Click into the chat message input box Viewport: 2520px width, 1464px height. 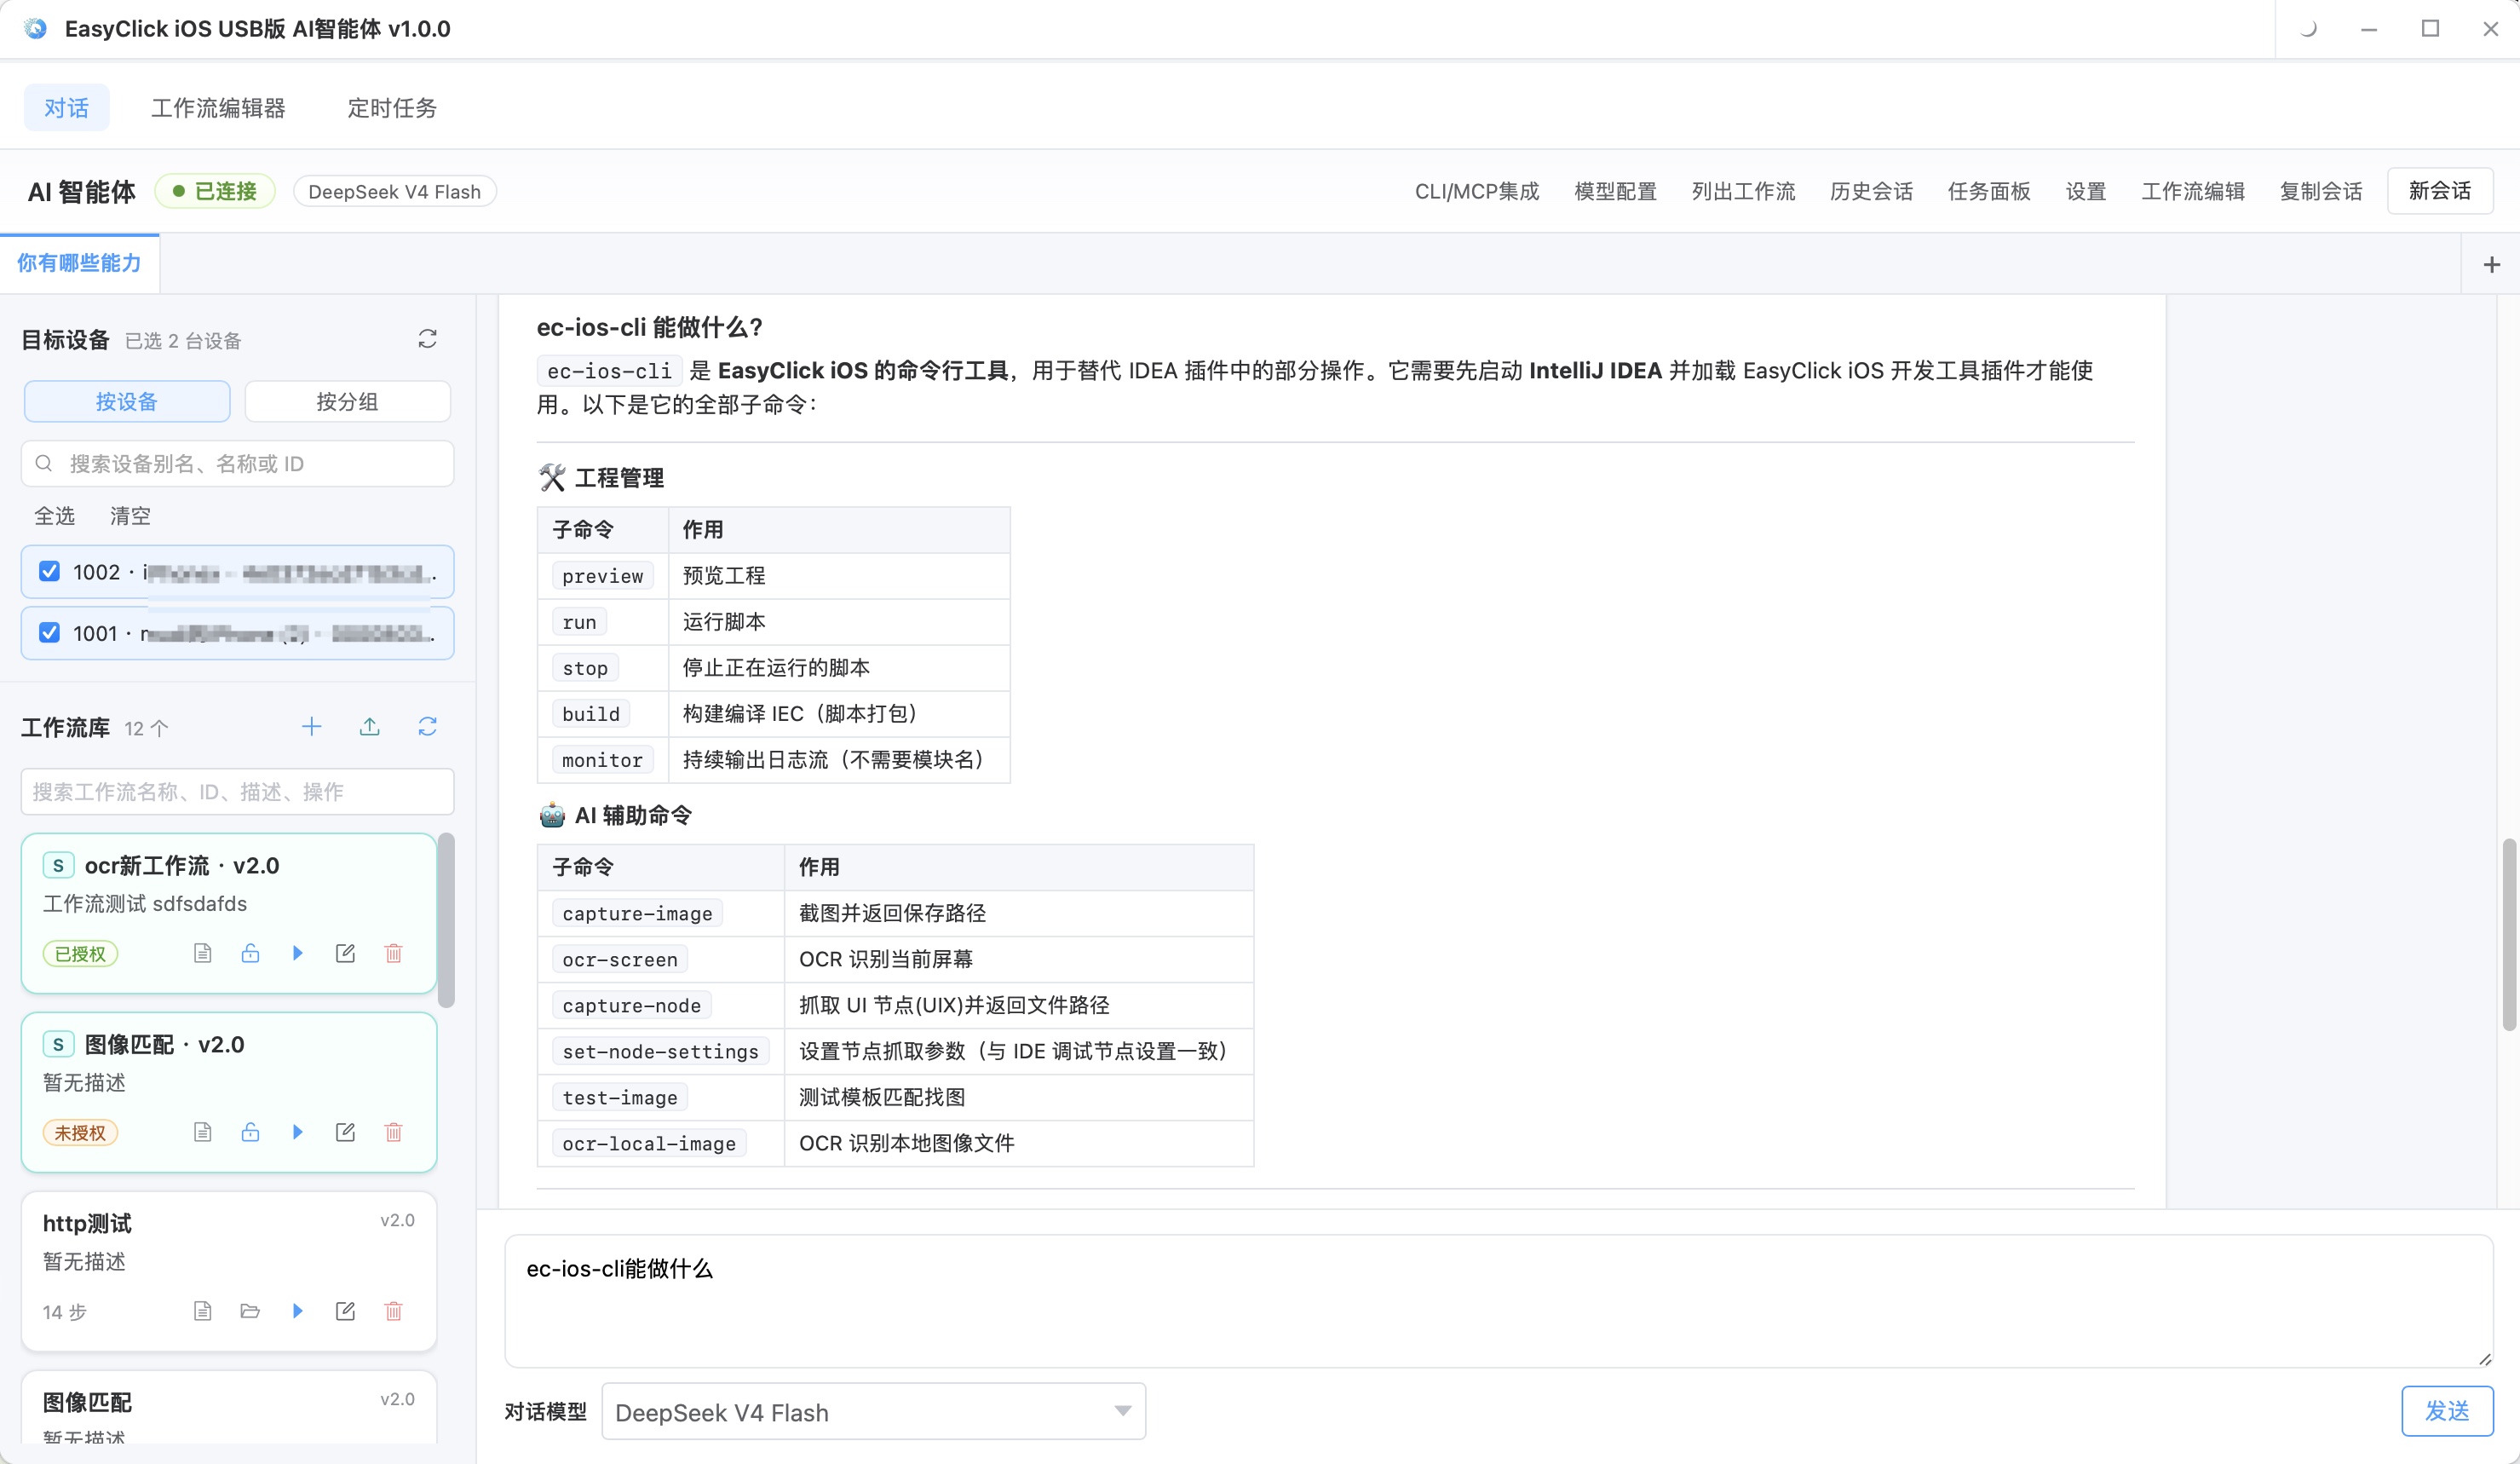click(1498, 1300)
